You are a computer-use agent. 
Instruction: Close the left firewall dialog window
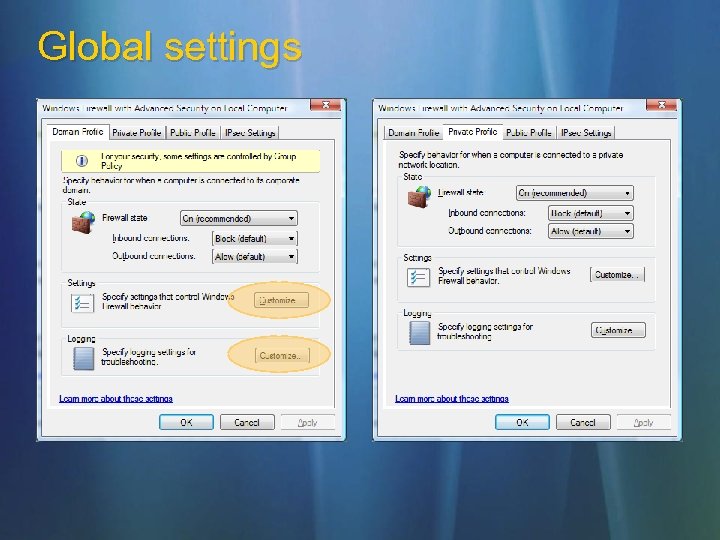pos(326,105)
